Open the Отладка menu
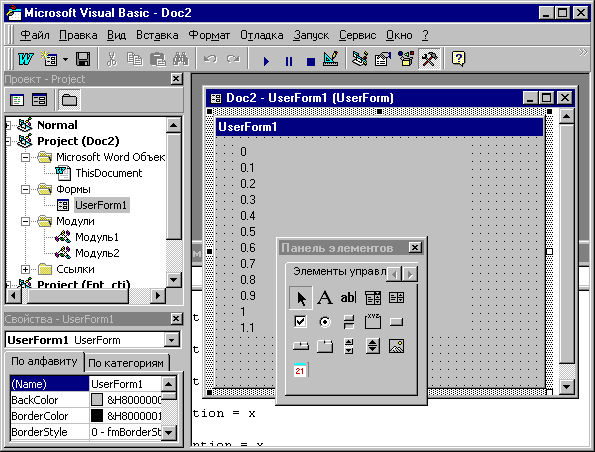 point(261,35)
